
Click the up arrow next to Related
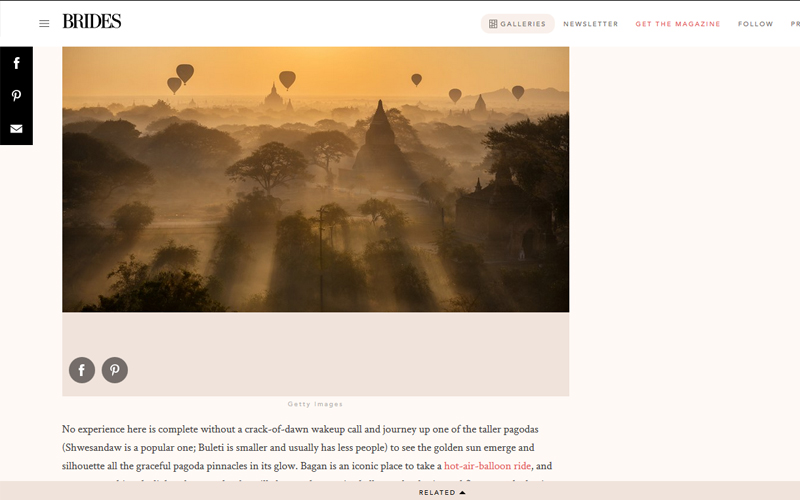click(462, 492)
